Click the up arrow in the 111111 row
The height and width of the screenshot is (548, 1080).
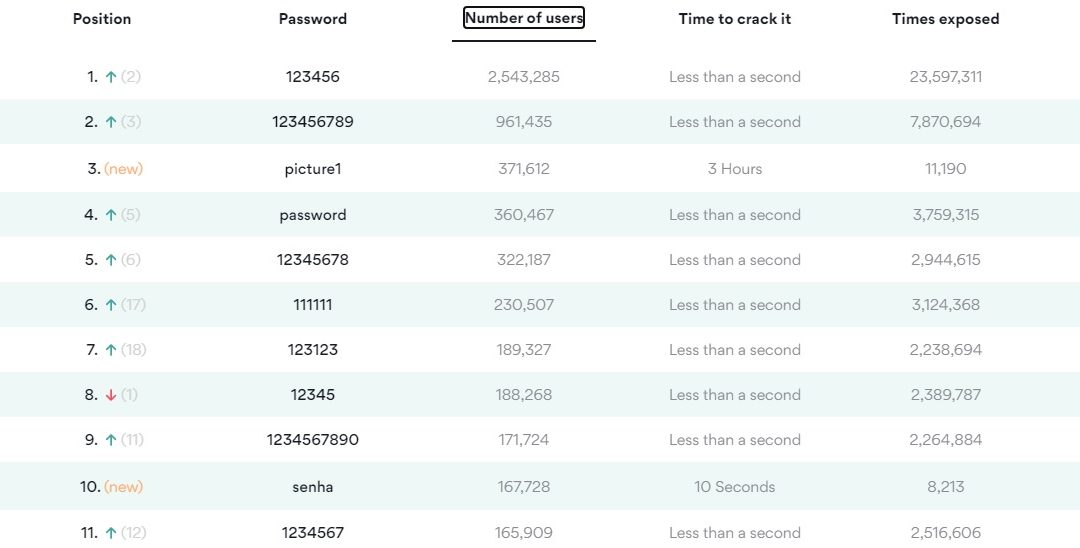(111, 305)
